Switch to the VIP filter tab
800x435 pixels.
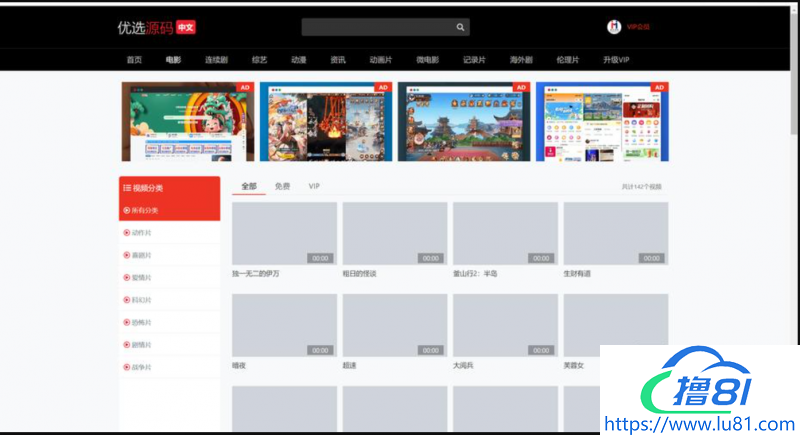[x=314, y=186]
